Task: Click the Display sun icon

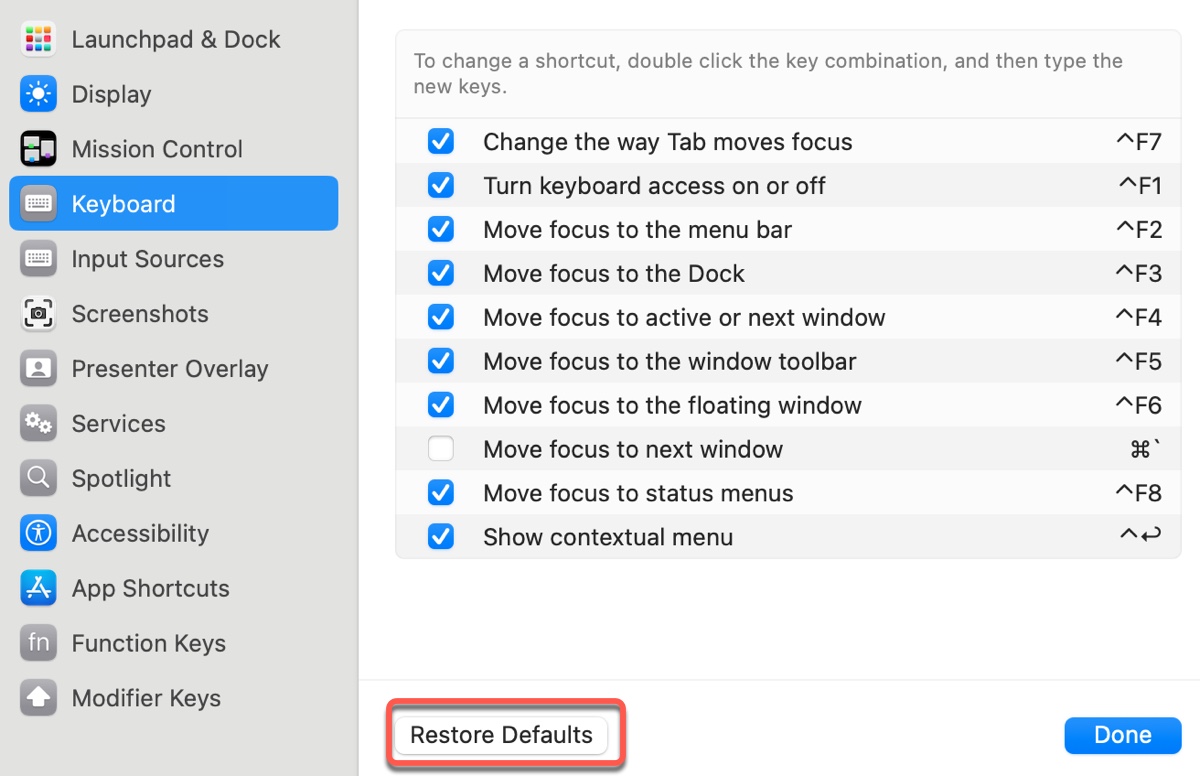Action: click(x=38, y=95)
